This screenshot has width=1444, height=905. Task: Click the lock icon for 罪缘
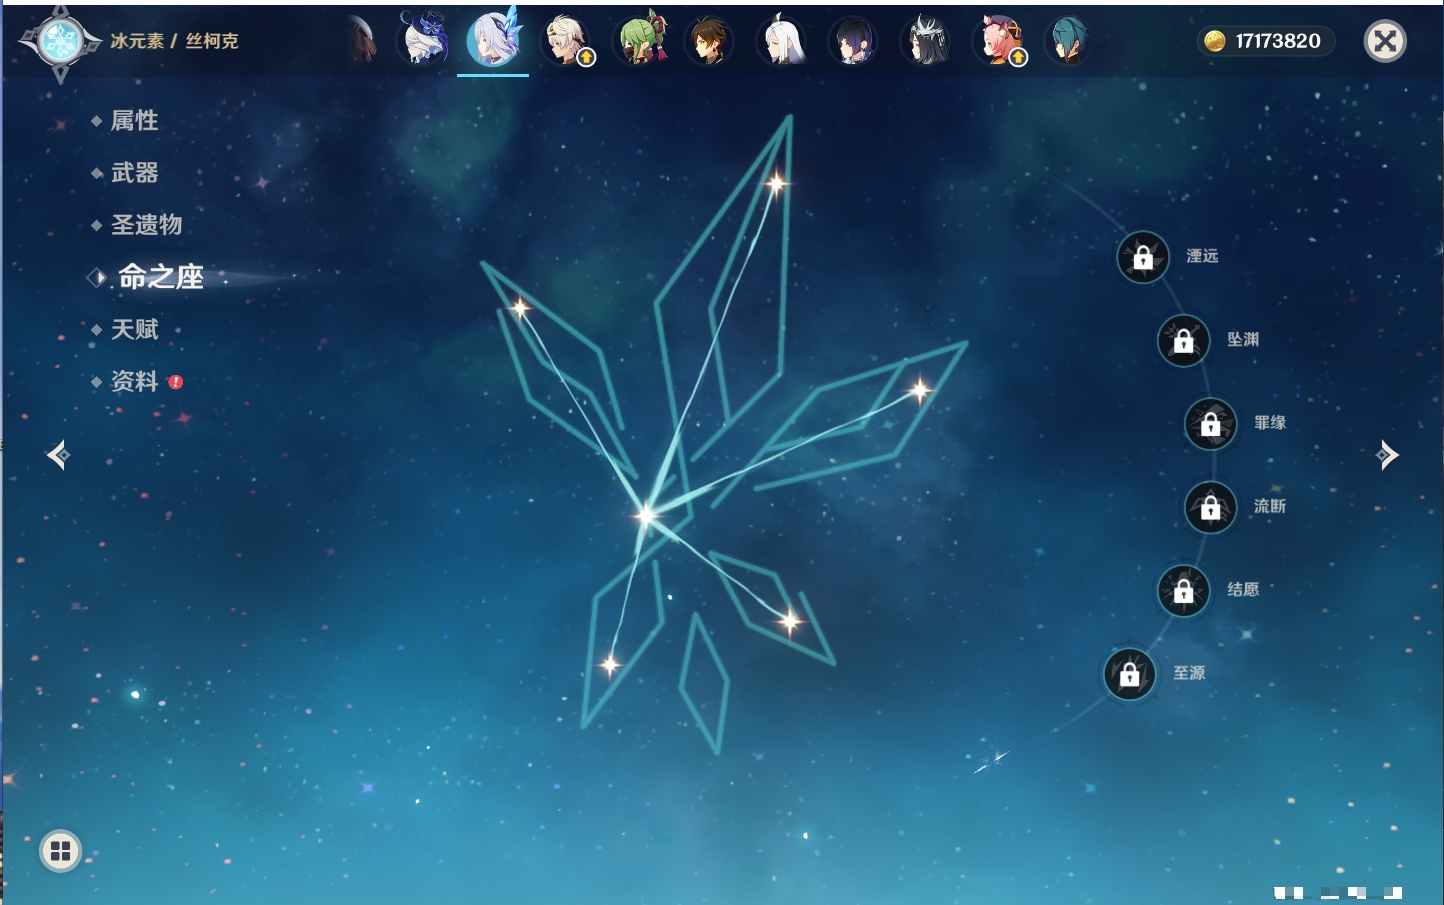click(x=1211, y=424)
